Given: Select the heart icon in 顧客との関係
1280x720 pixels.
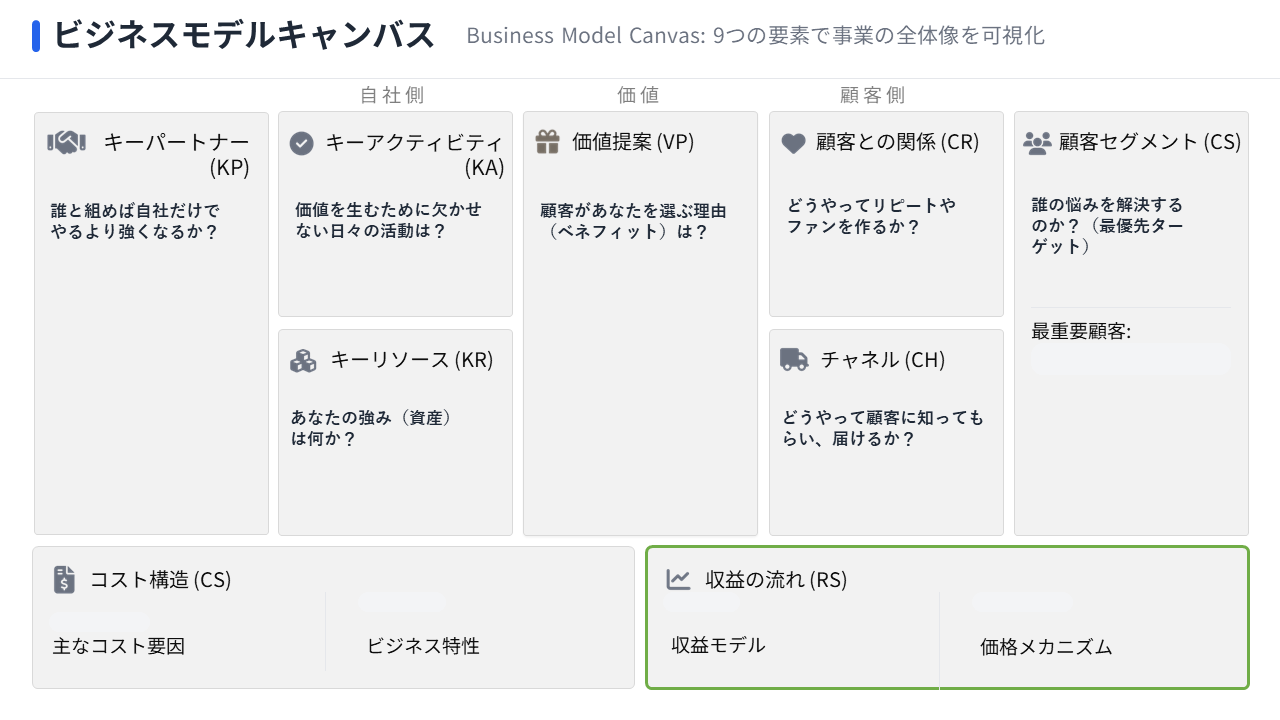Looking at the screenshot, I should point(792,143).
